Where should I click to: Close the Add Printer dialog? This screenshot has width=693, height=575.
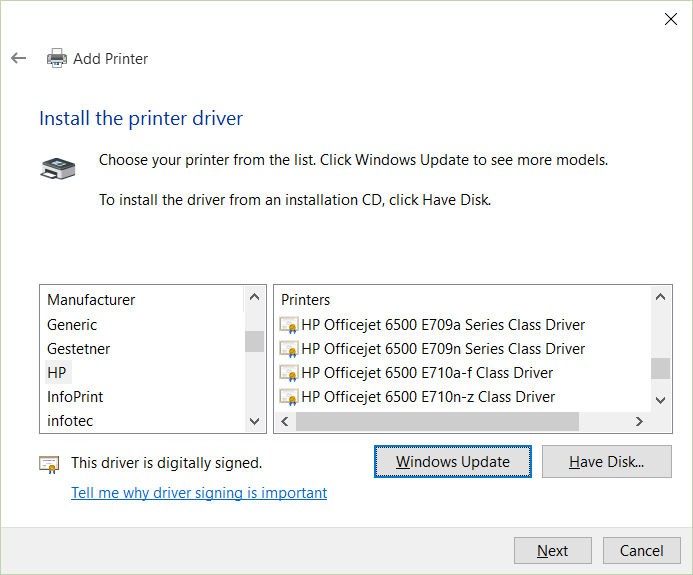(670, 19)
